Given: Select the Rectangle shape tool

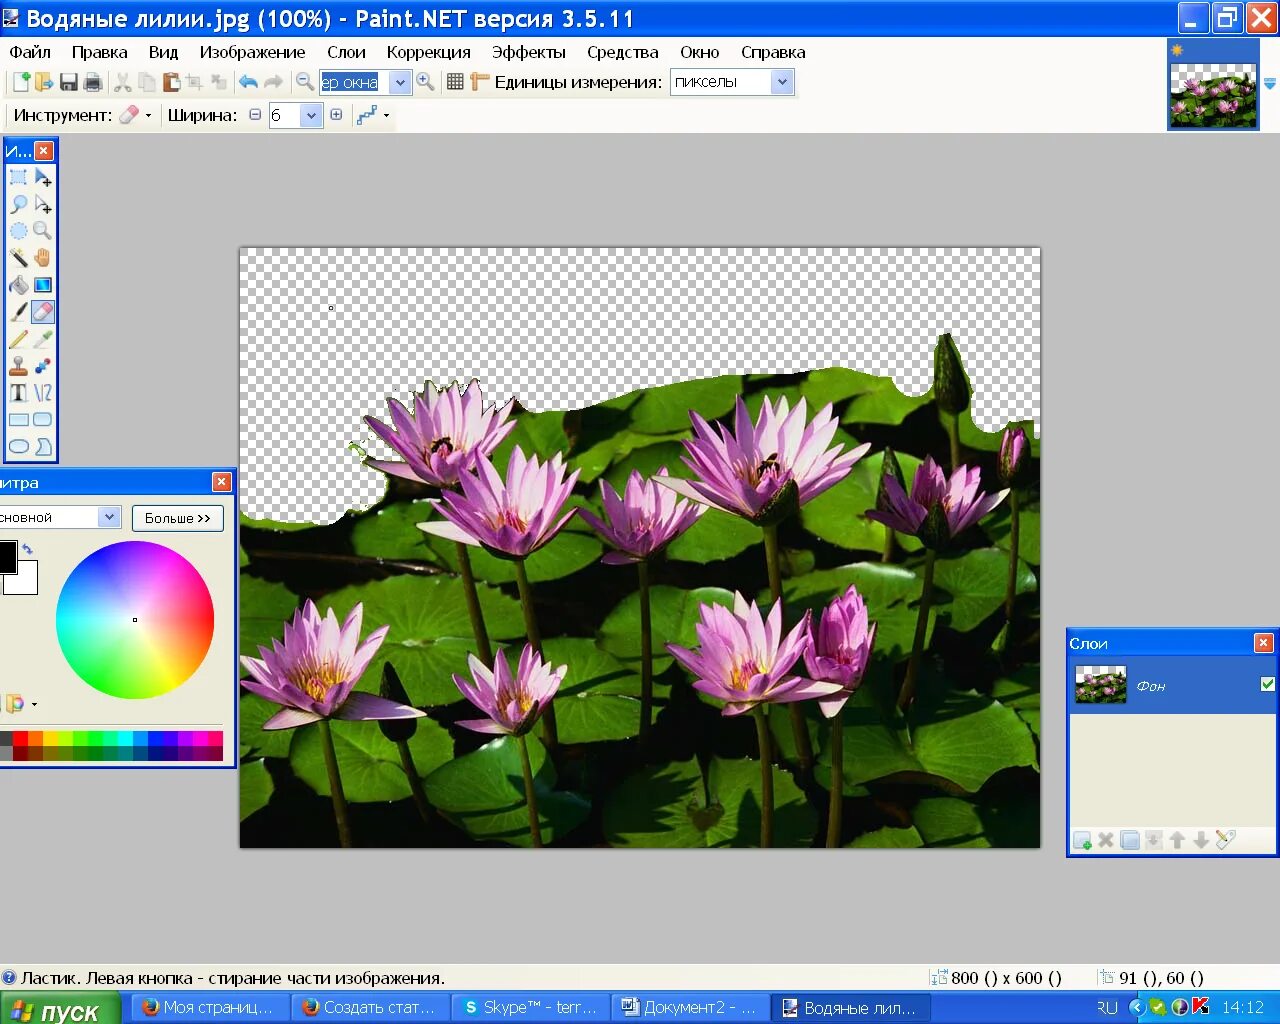Looking at the screenshot, I should (18, 420).
